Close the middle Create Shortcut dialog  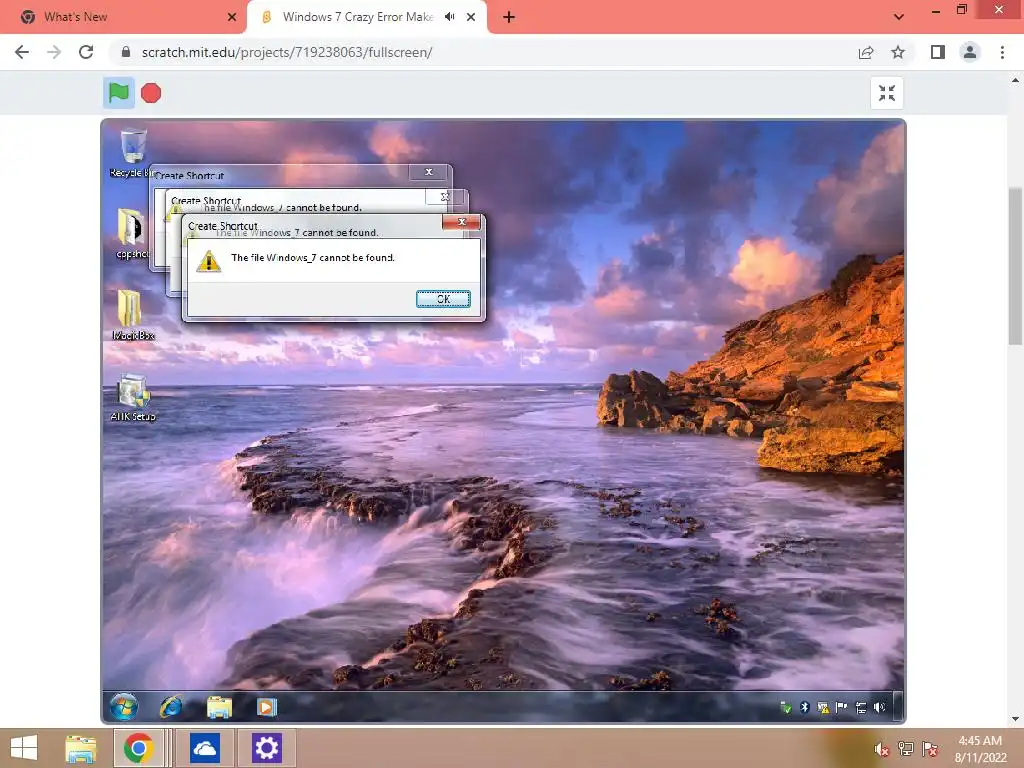(x=445, y=197)
